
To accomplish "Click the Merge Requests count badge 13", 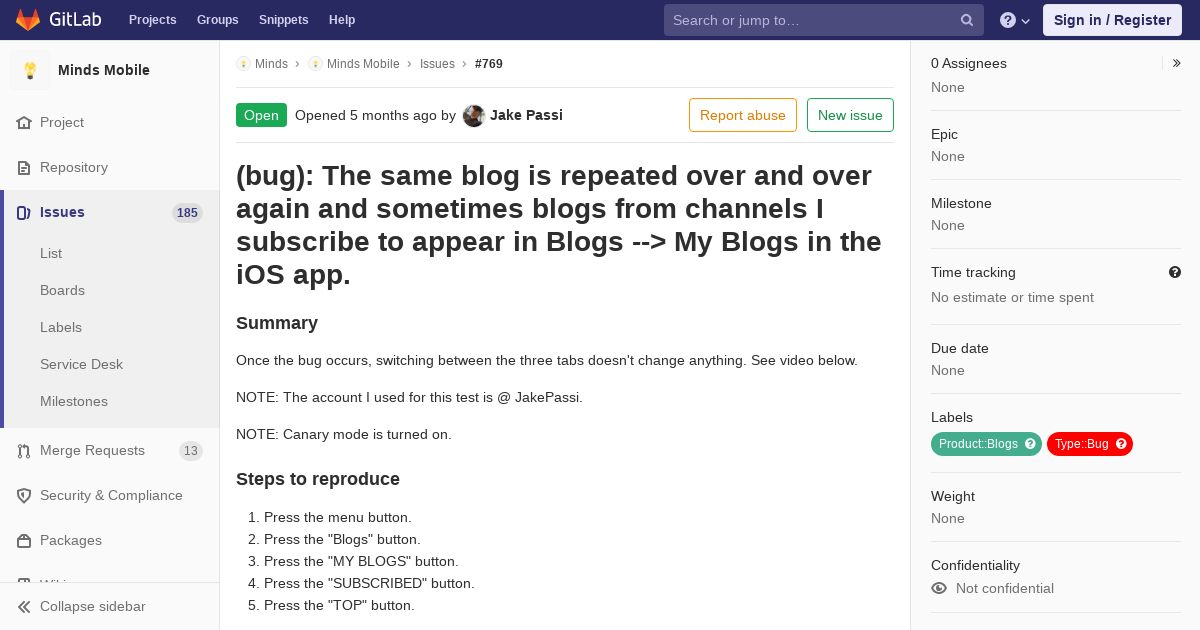I will tap(191, 451).
